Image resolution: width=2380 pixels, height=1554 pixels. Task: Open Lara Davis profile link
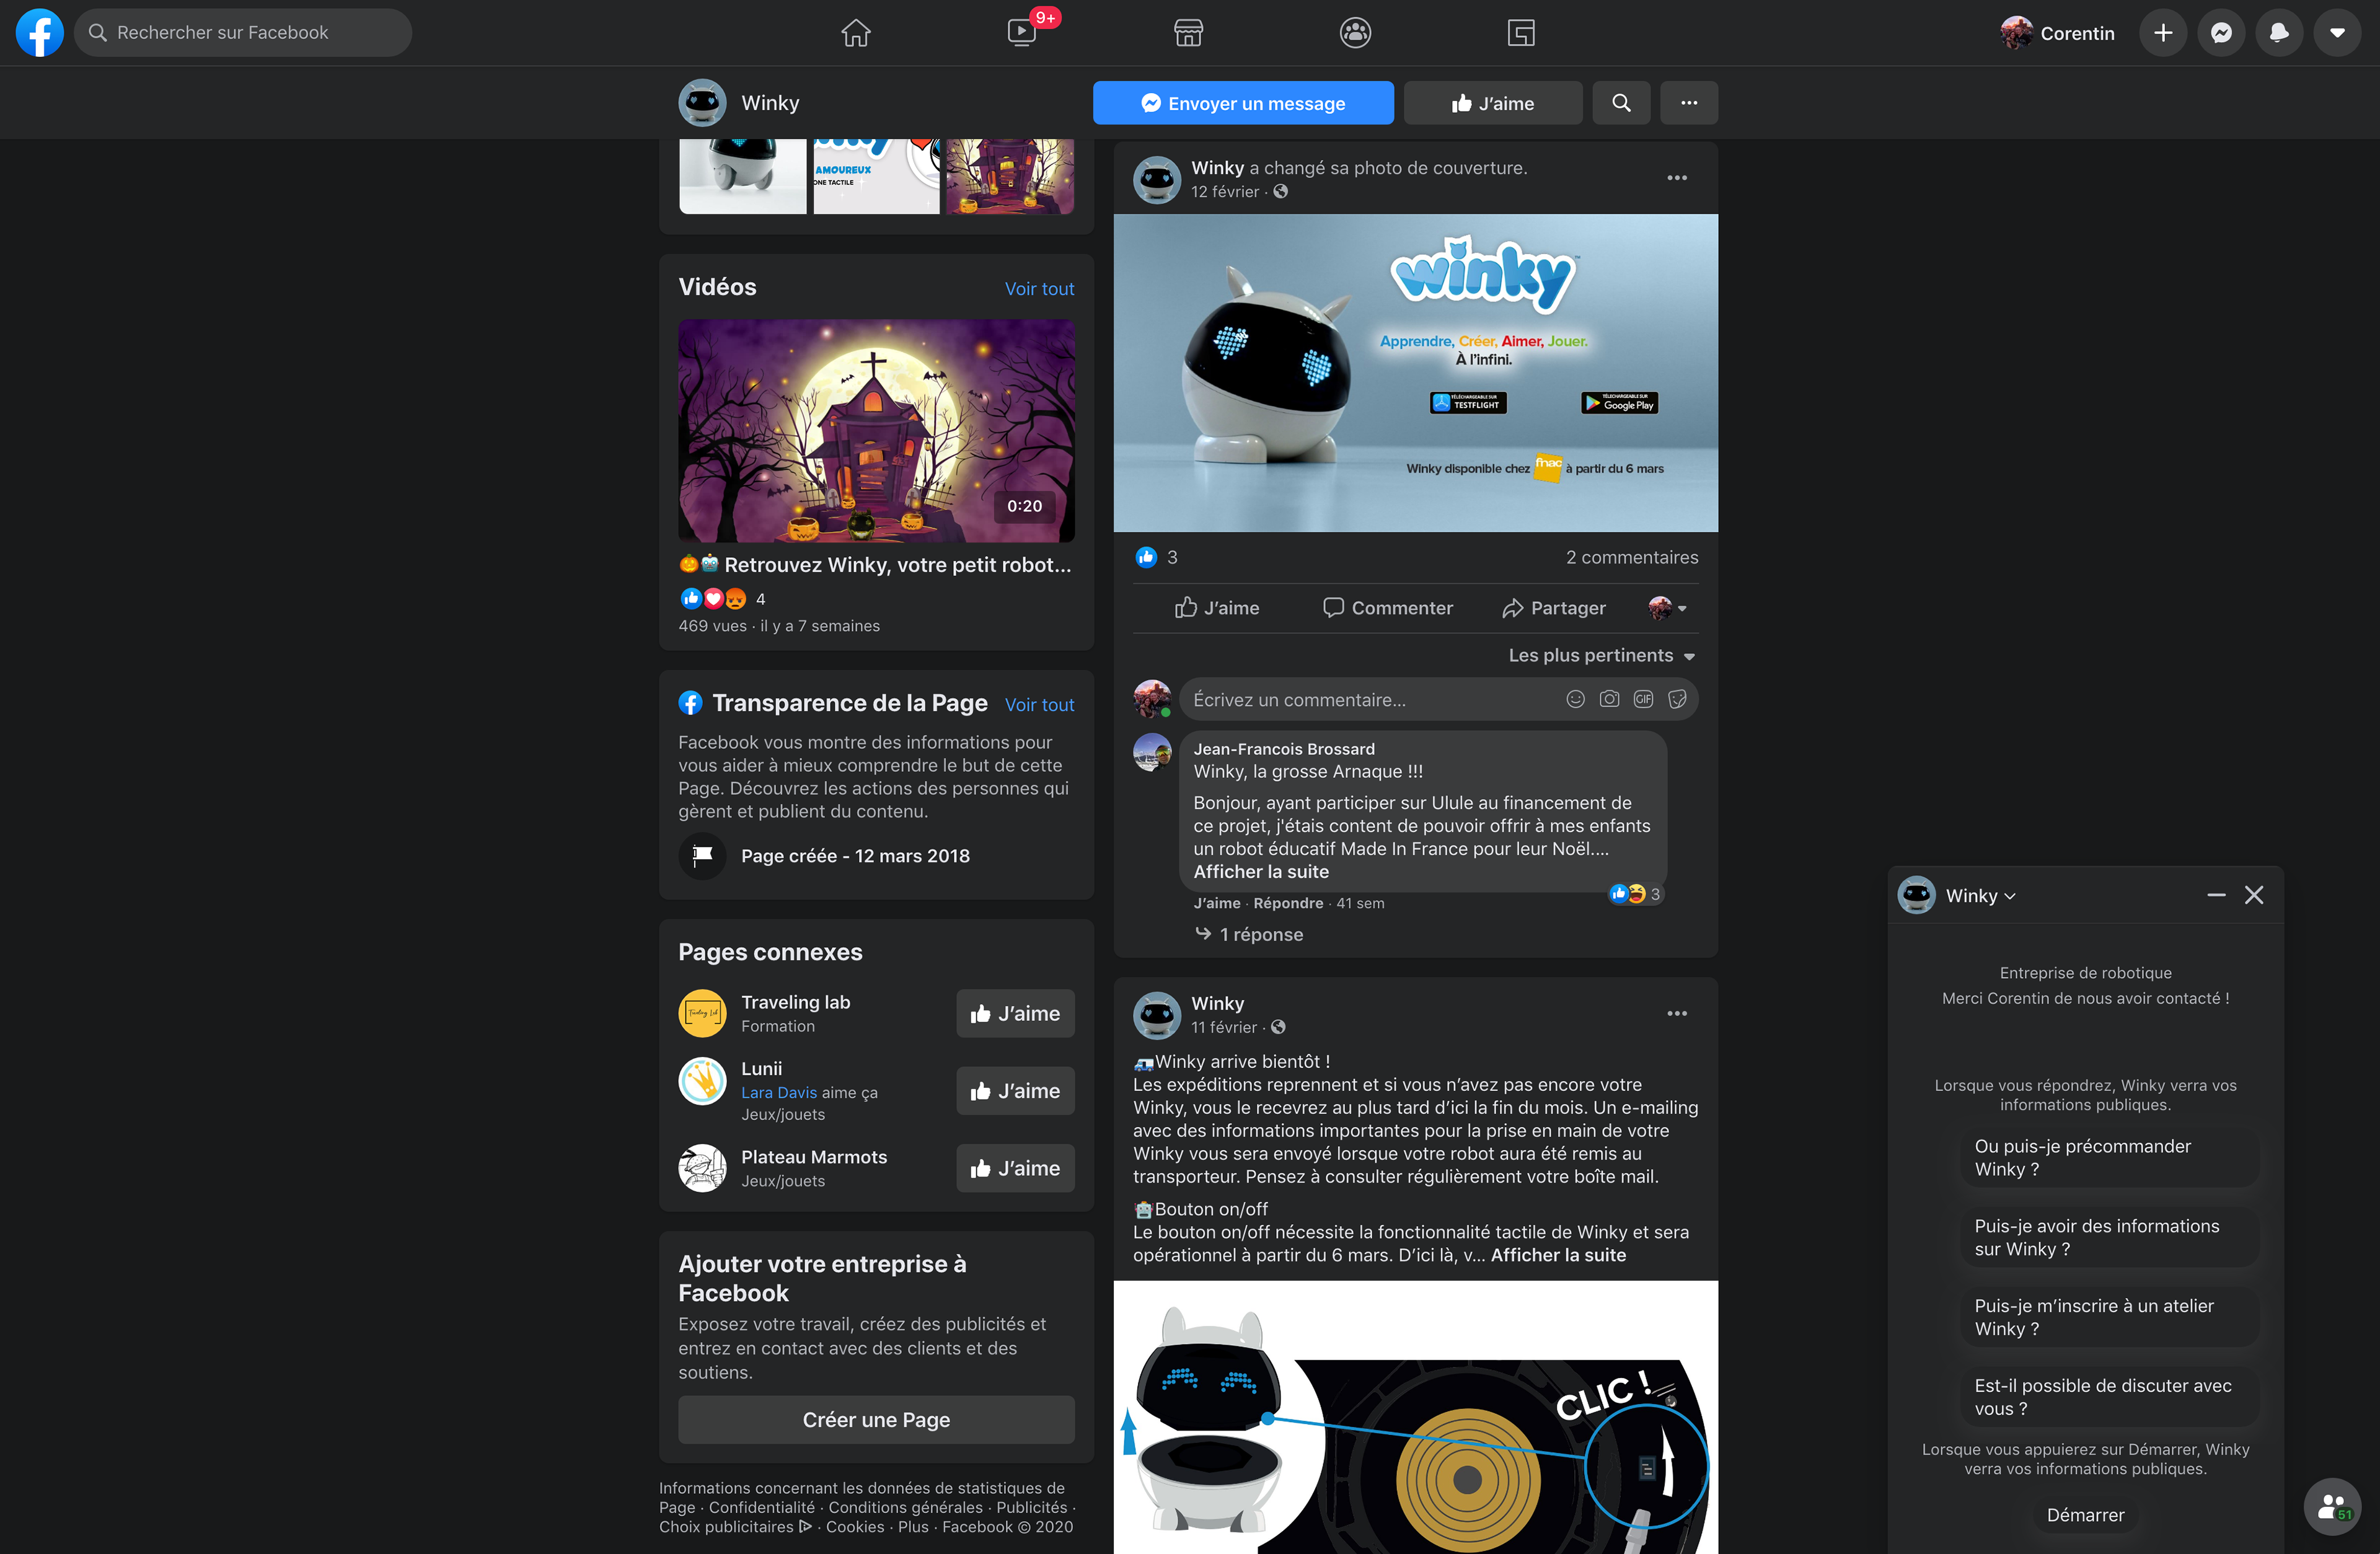[779, 1093]
